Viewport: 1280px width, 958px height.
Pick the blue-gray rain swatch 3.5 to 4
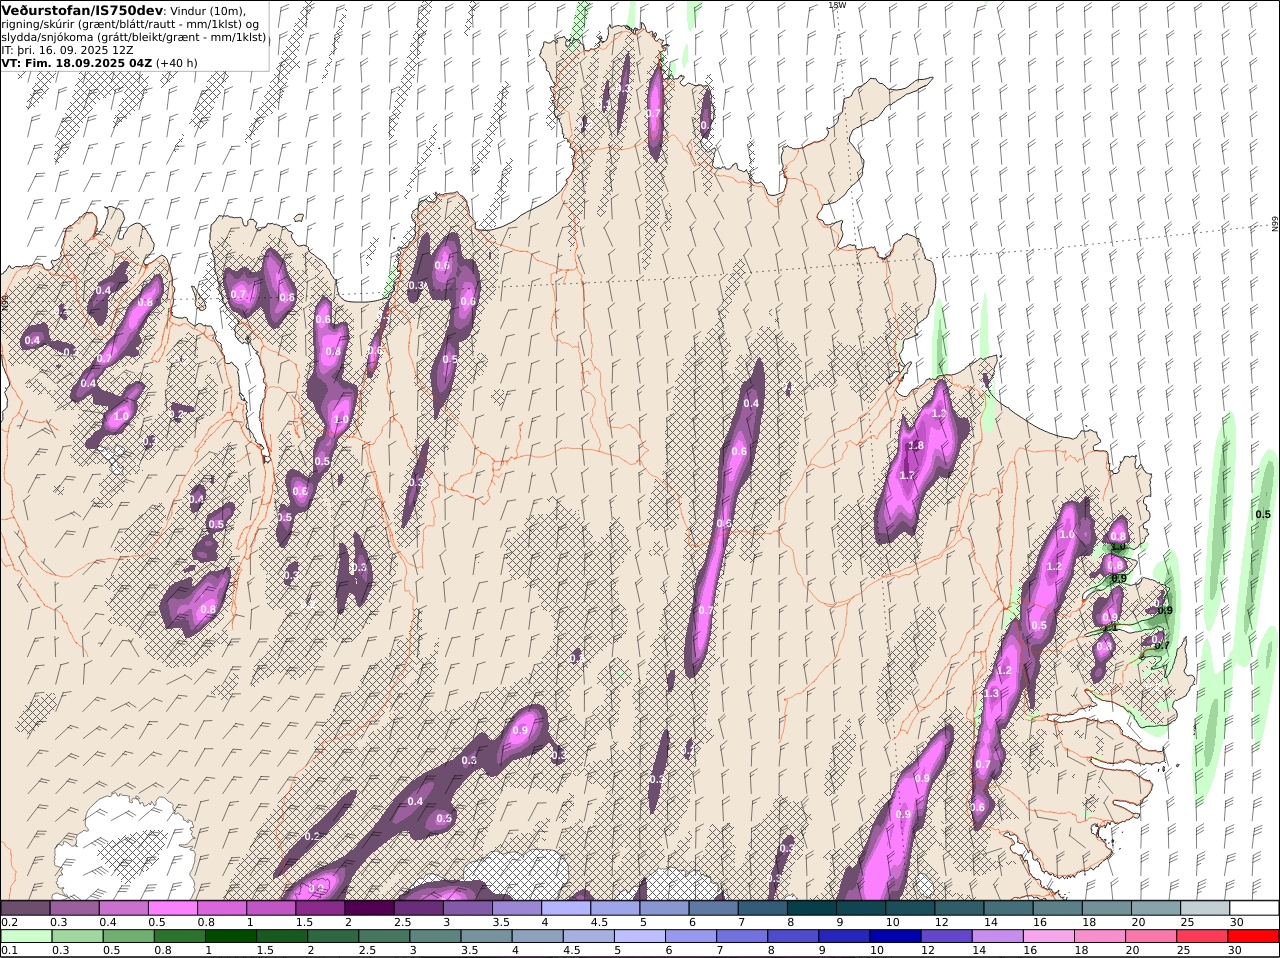click(486, 937)
